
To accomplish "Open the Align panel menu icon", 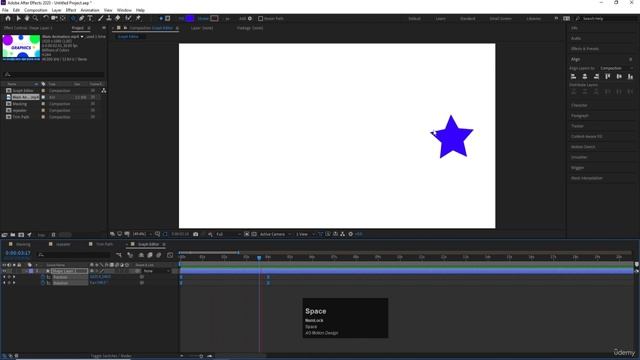I will point(631,59).
